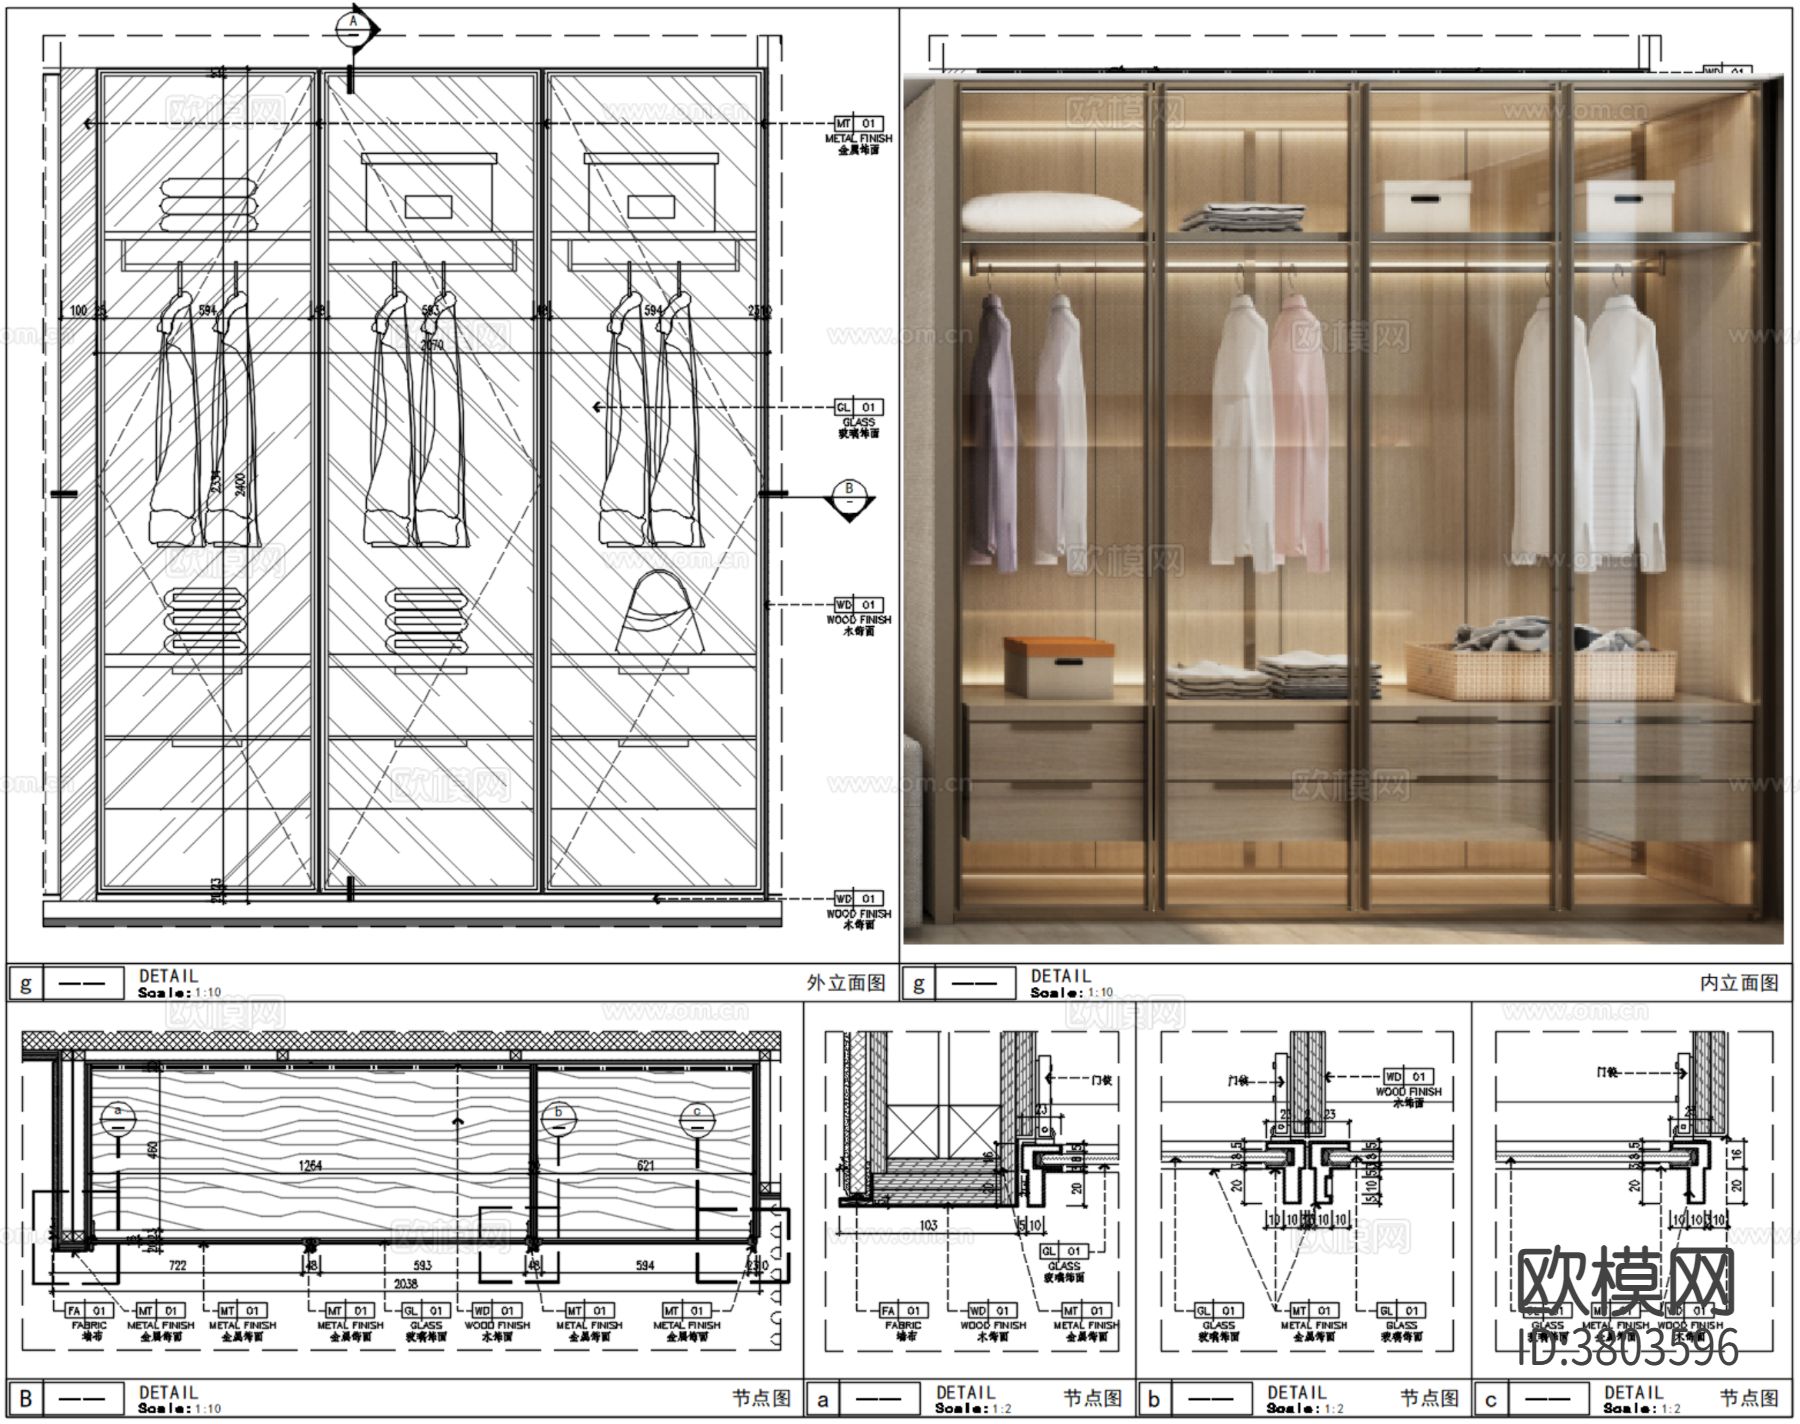Click the white pillow in the render

pos(1050,212)
